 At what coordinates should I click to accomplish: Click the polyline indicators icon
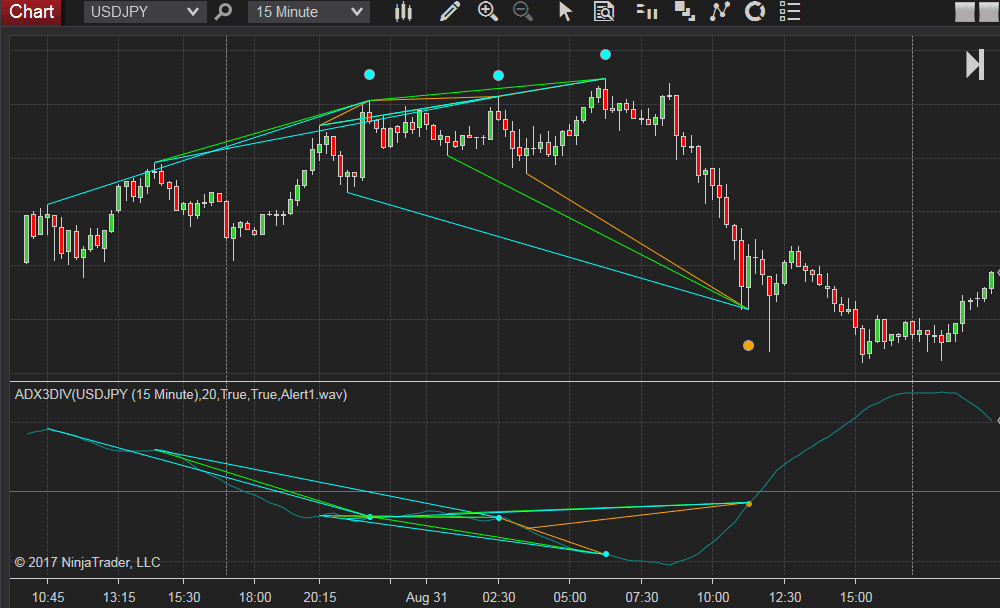tap(718, 12)
